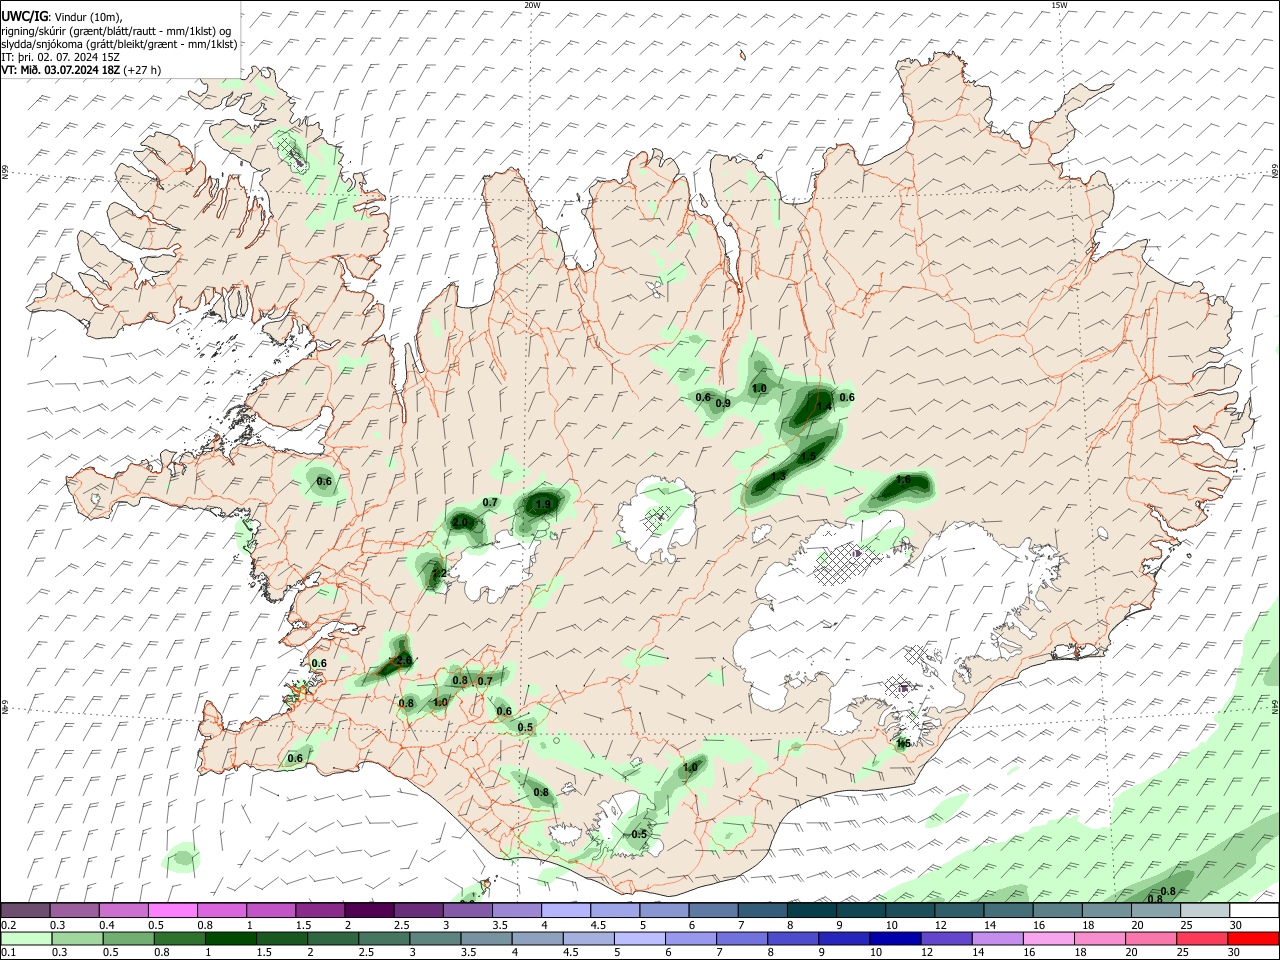Click the legend description 'rigning/skúrir (grænt/blátt/rautt - mm/1klst) og'
This screenshot has width=1280, height=960.
tap(116, 31)
